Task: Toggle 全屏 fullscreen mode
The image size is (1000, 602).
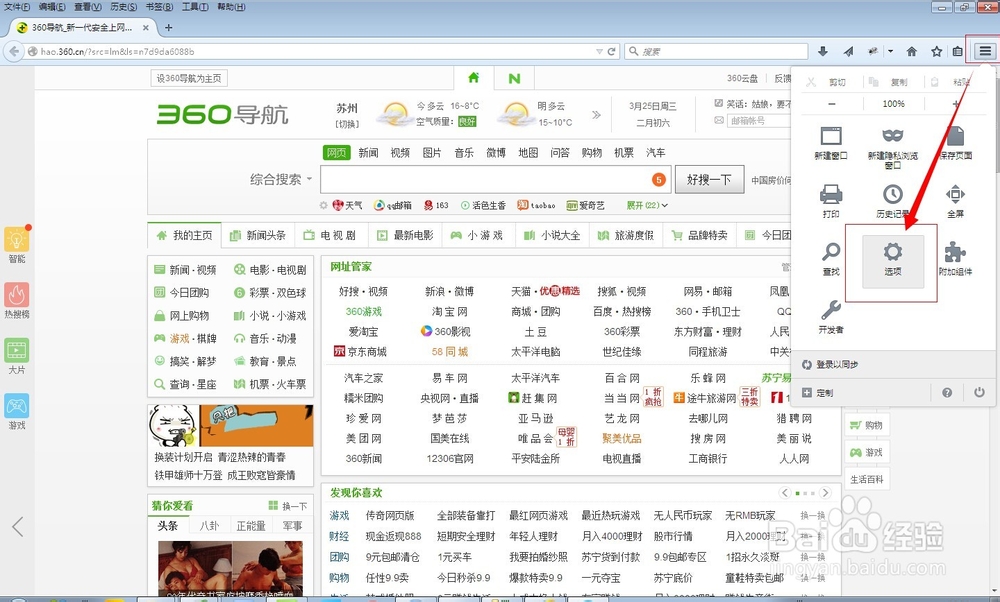Action: pyautogui.click(x=957, y=196)
